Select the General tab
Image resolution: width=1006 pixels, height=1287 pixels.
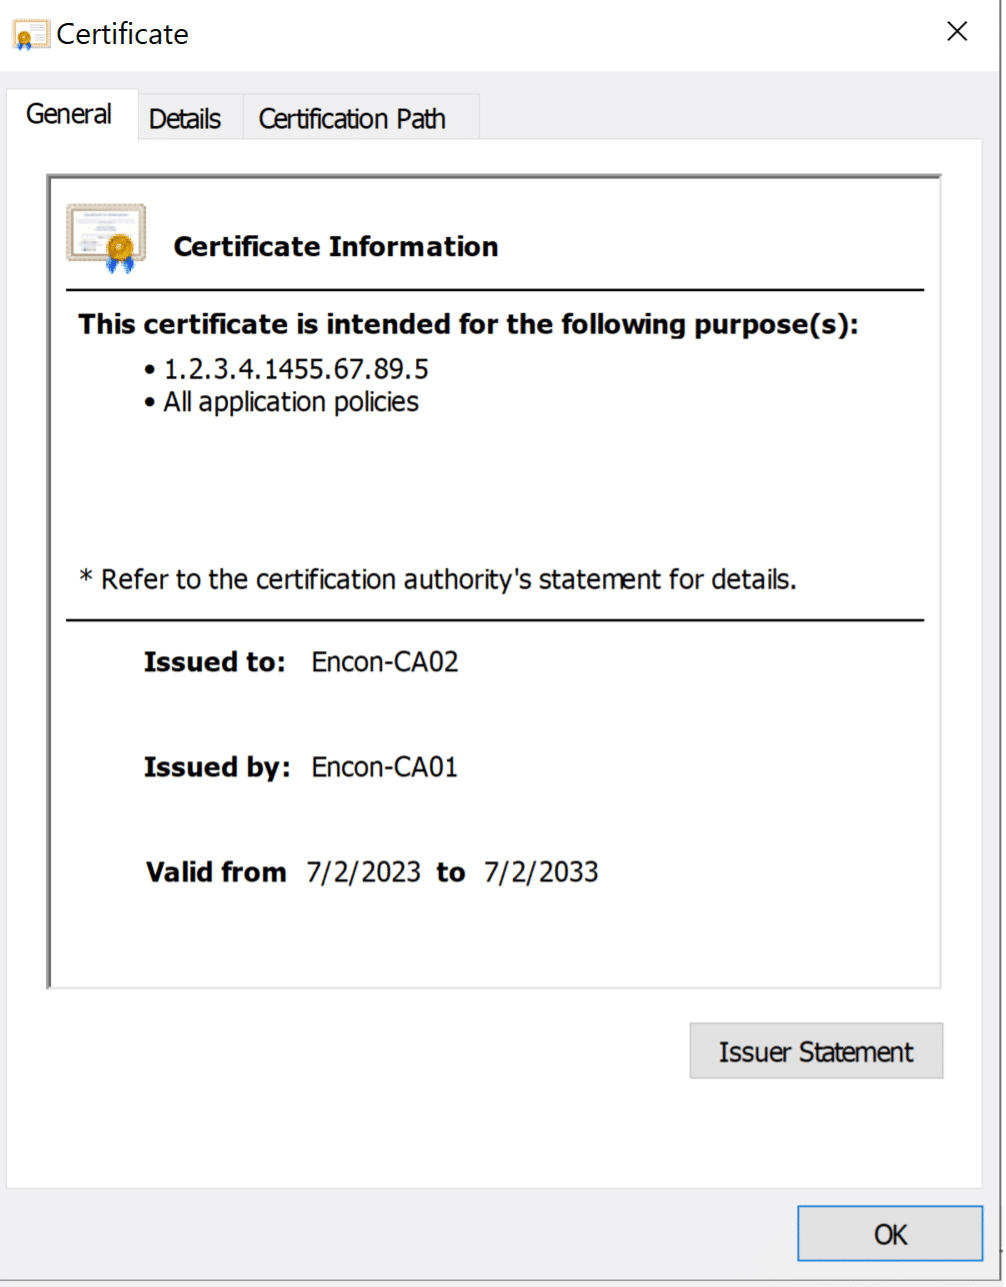coord(68,115)
